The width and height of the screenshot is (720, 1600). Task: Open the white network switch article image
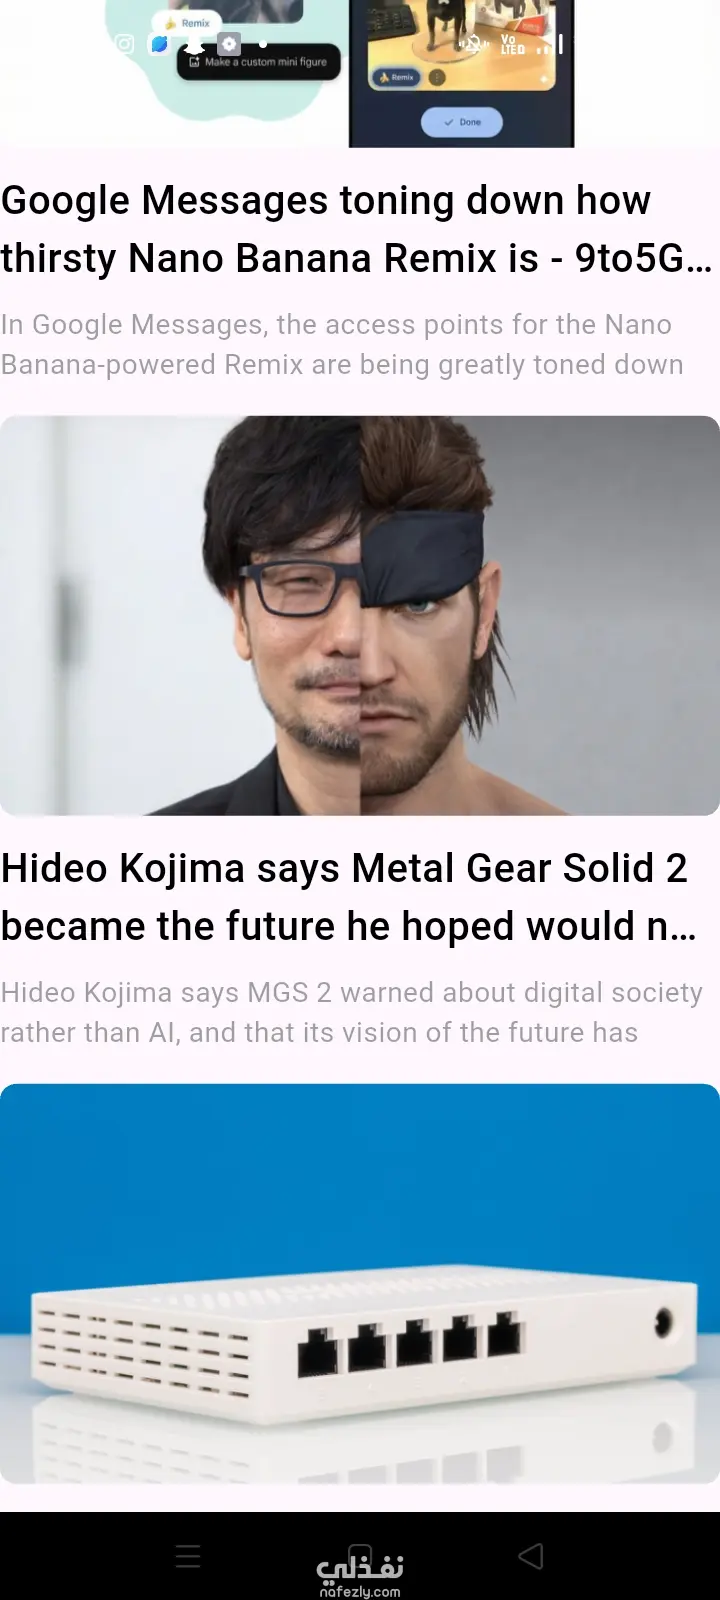pyautogui.click(x=360, y=1283)
